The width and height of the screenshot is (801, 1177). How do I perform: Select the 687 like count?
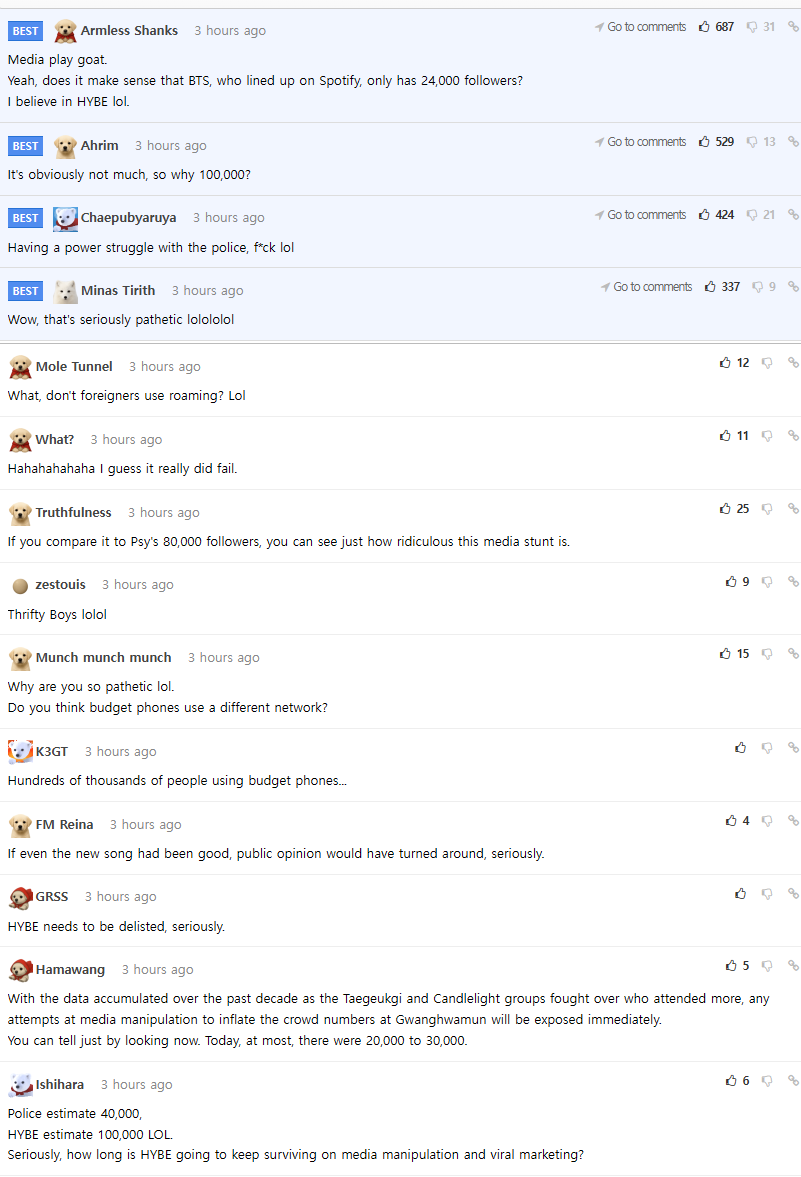pyautogui.click(x=724, y=27)
